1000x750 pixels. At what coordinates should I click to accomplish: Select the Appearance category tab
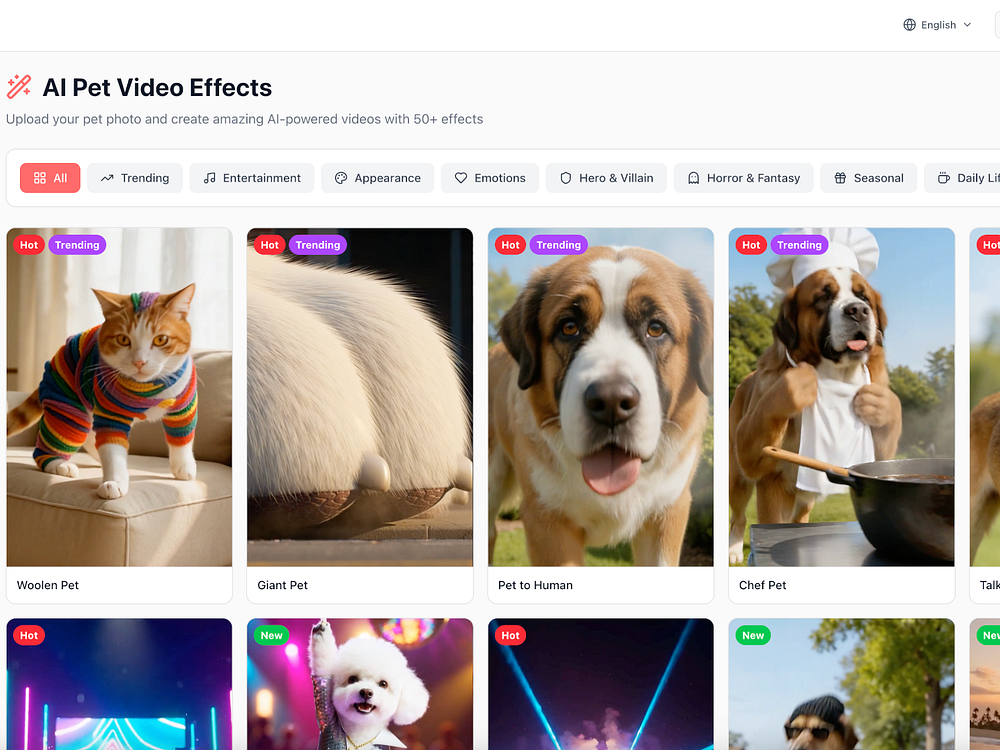(x=377, y=178)
